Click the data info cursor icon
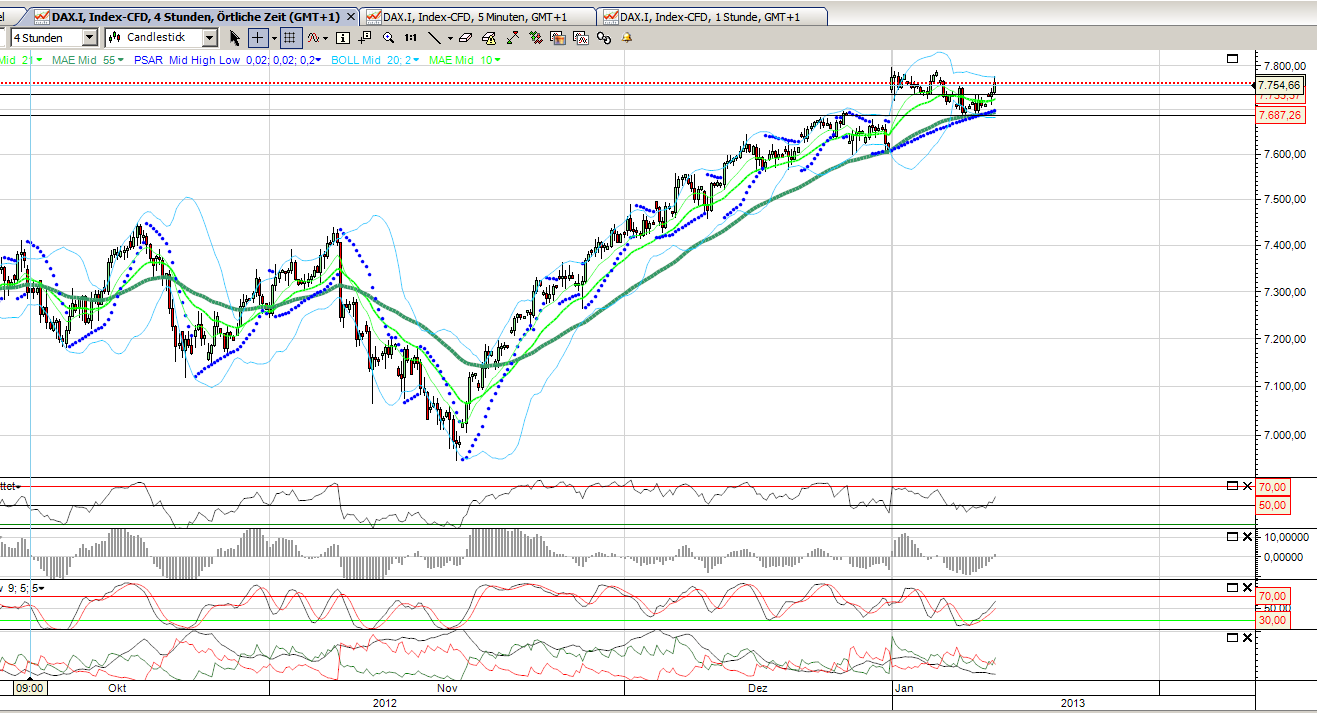Image resolution: width=1317 pixels, height=713 pixels. (x=341, y=38)
